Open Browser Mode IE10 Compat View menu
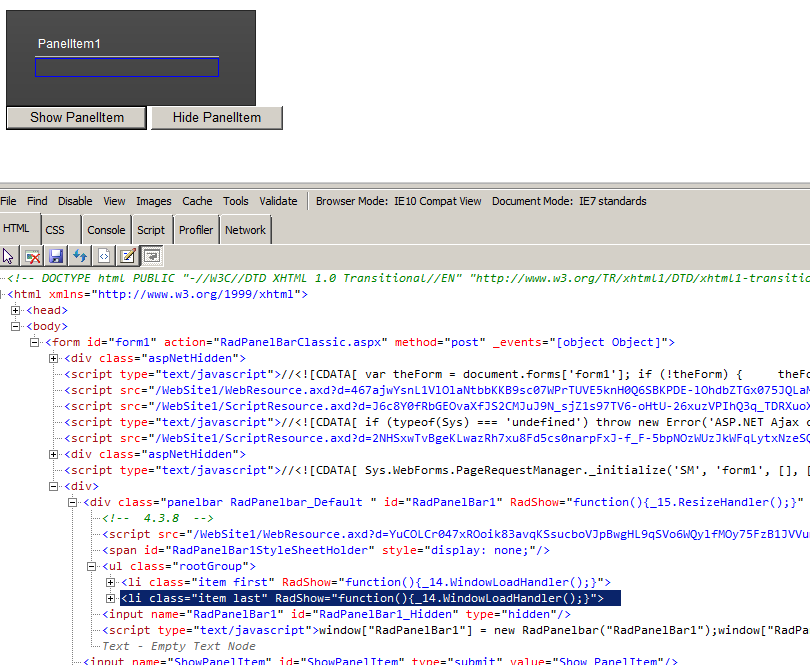 398,201
